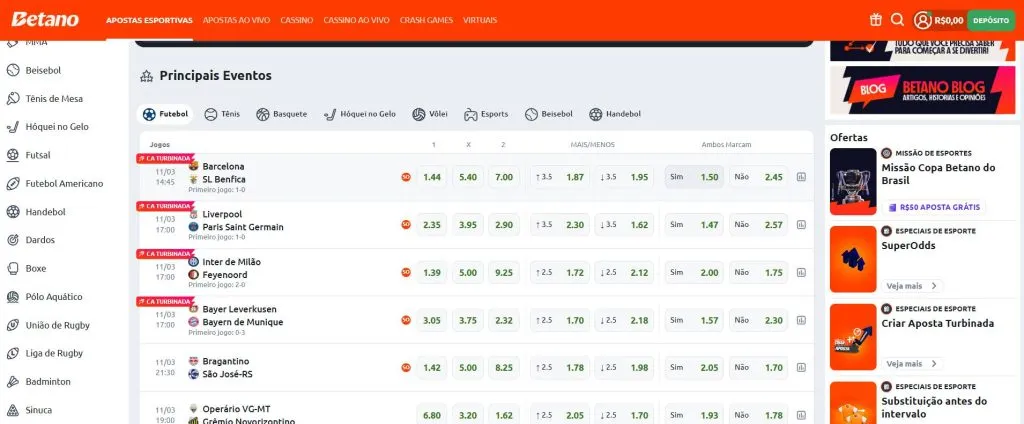Select the Basquete events tab
Viewport: 1024px width, 424px height.
click(x=281, y=114)
